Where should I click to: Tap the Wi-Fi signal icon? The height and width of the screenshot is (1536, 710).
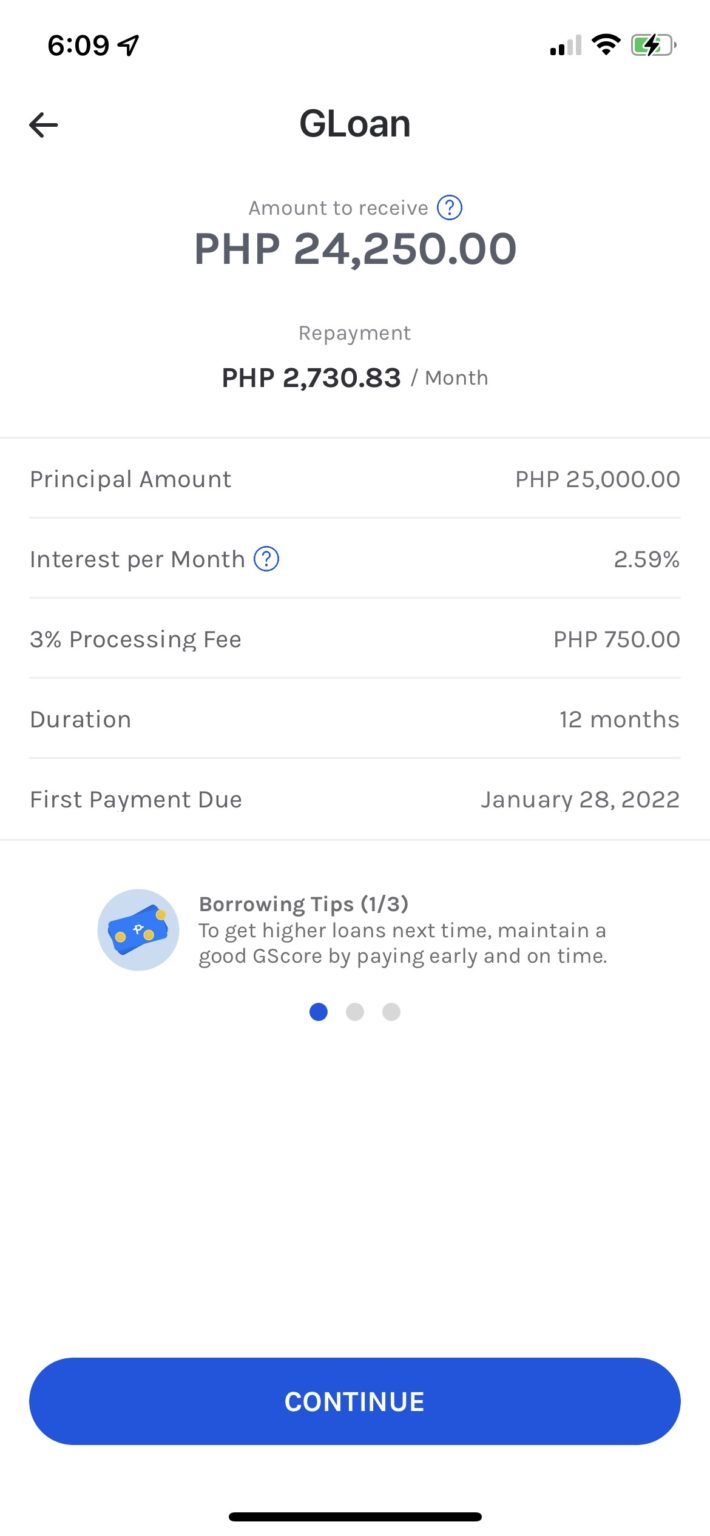point(605,44)
